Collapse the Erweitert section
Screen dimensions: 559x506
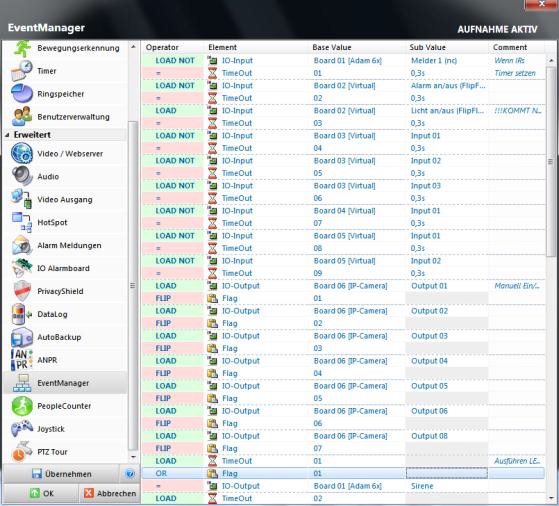[x=7, y=135]
